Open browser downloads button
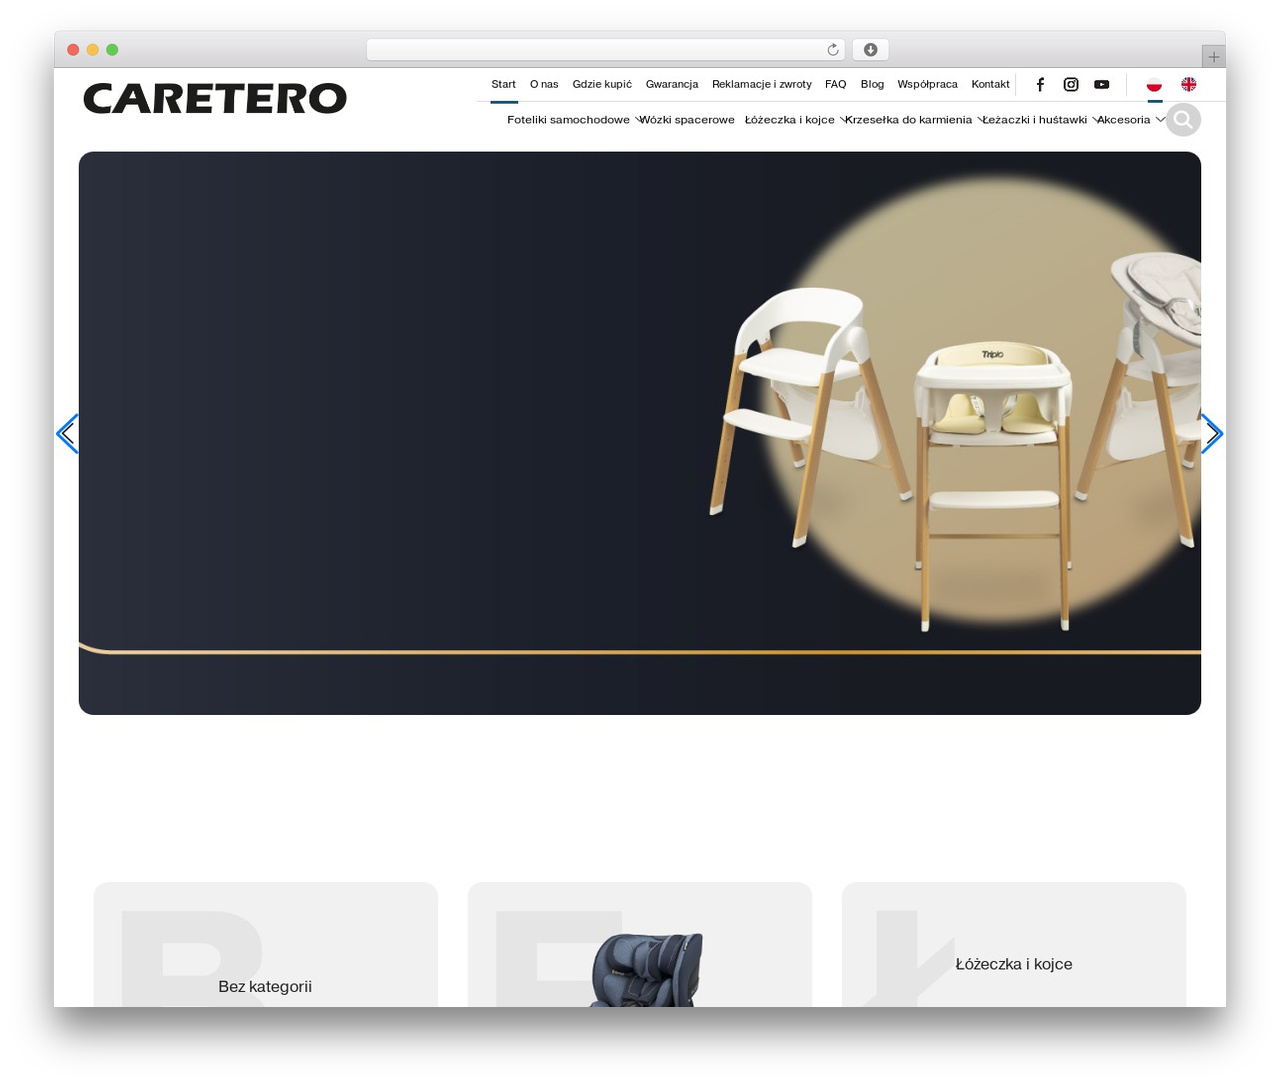The image size is (1280, 1084). tap(870, 50)
